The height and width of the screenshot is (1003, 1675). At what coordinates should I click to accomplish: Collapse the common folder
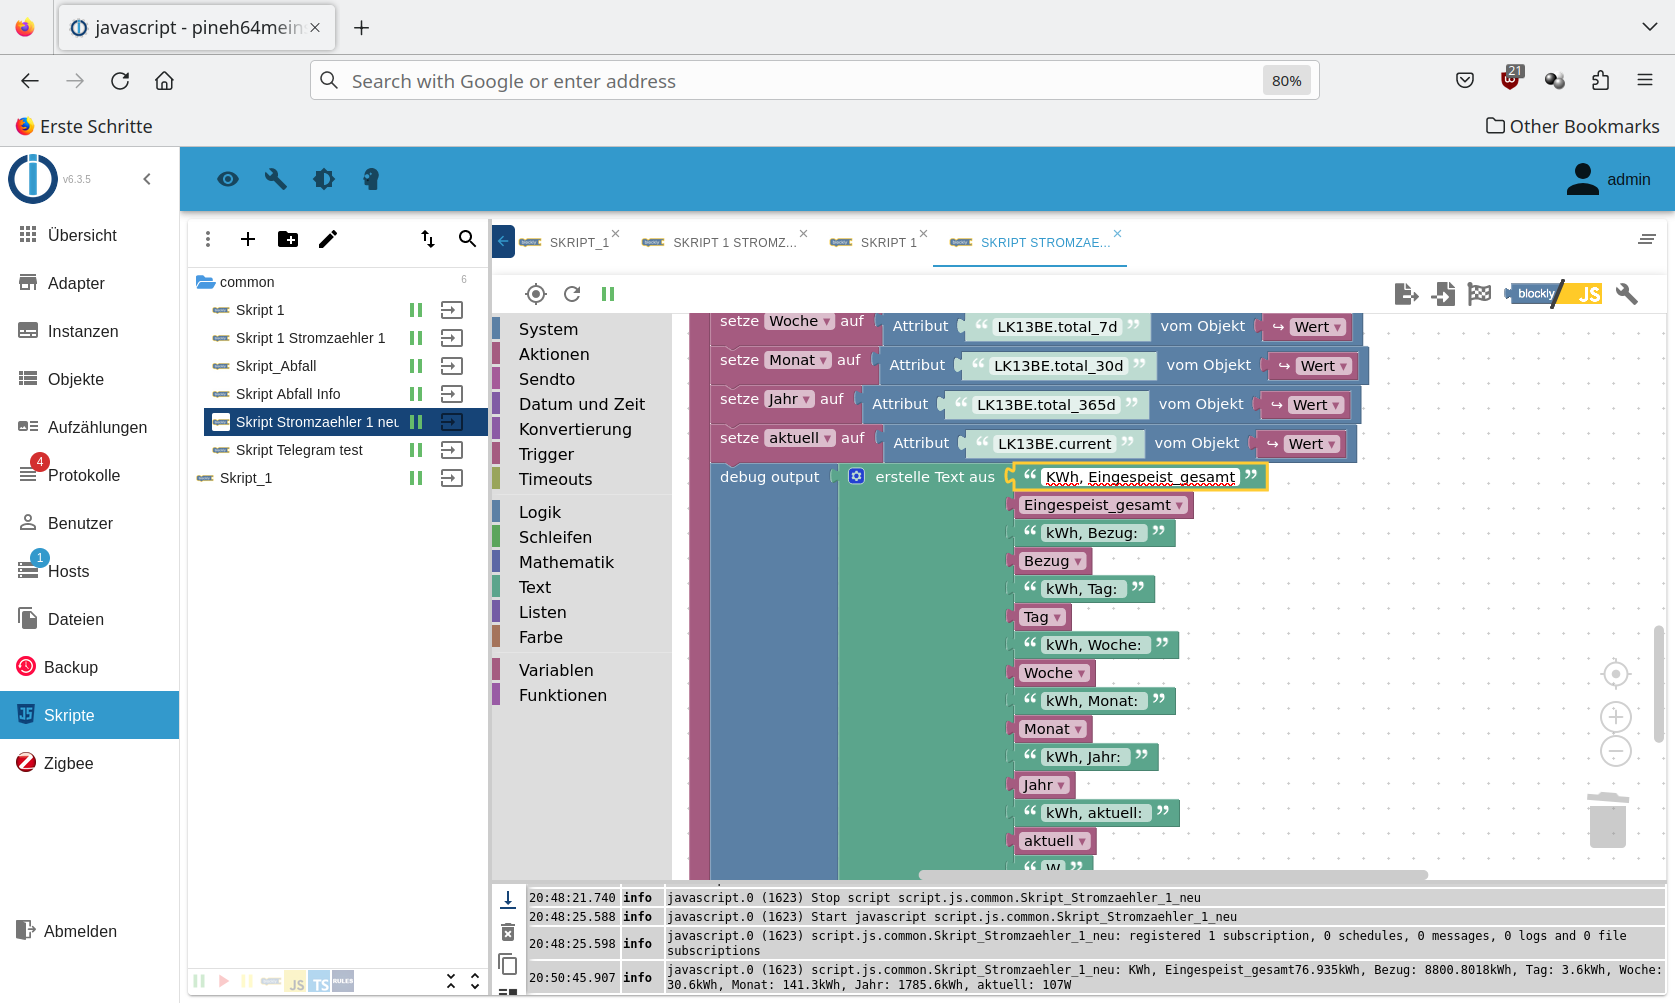[206, 282]
